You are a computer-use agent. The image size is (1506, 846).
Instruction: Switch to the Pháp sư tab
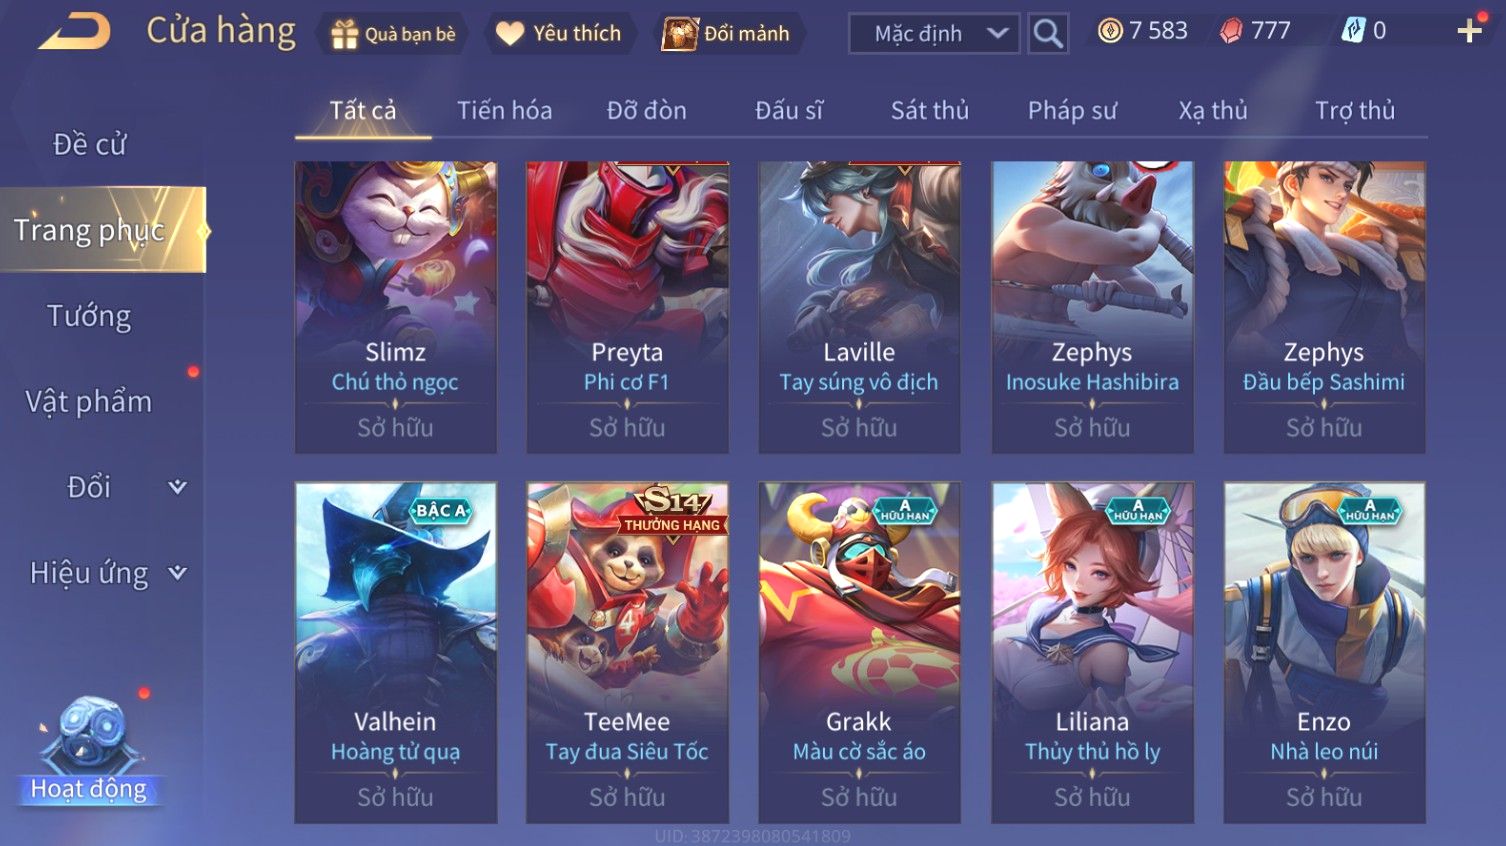tap(1072, 110)
